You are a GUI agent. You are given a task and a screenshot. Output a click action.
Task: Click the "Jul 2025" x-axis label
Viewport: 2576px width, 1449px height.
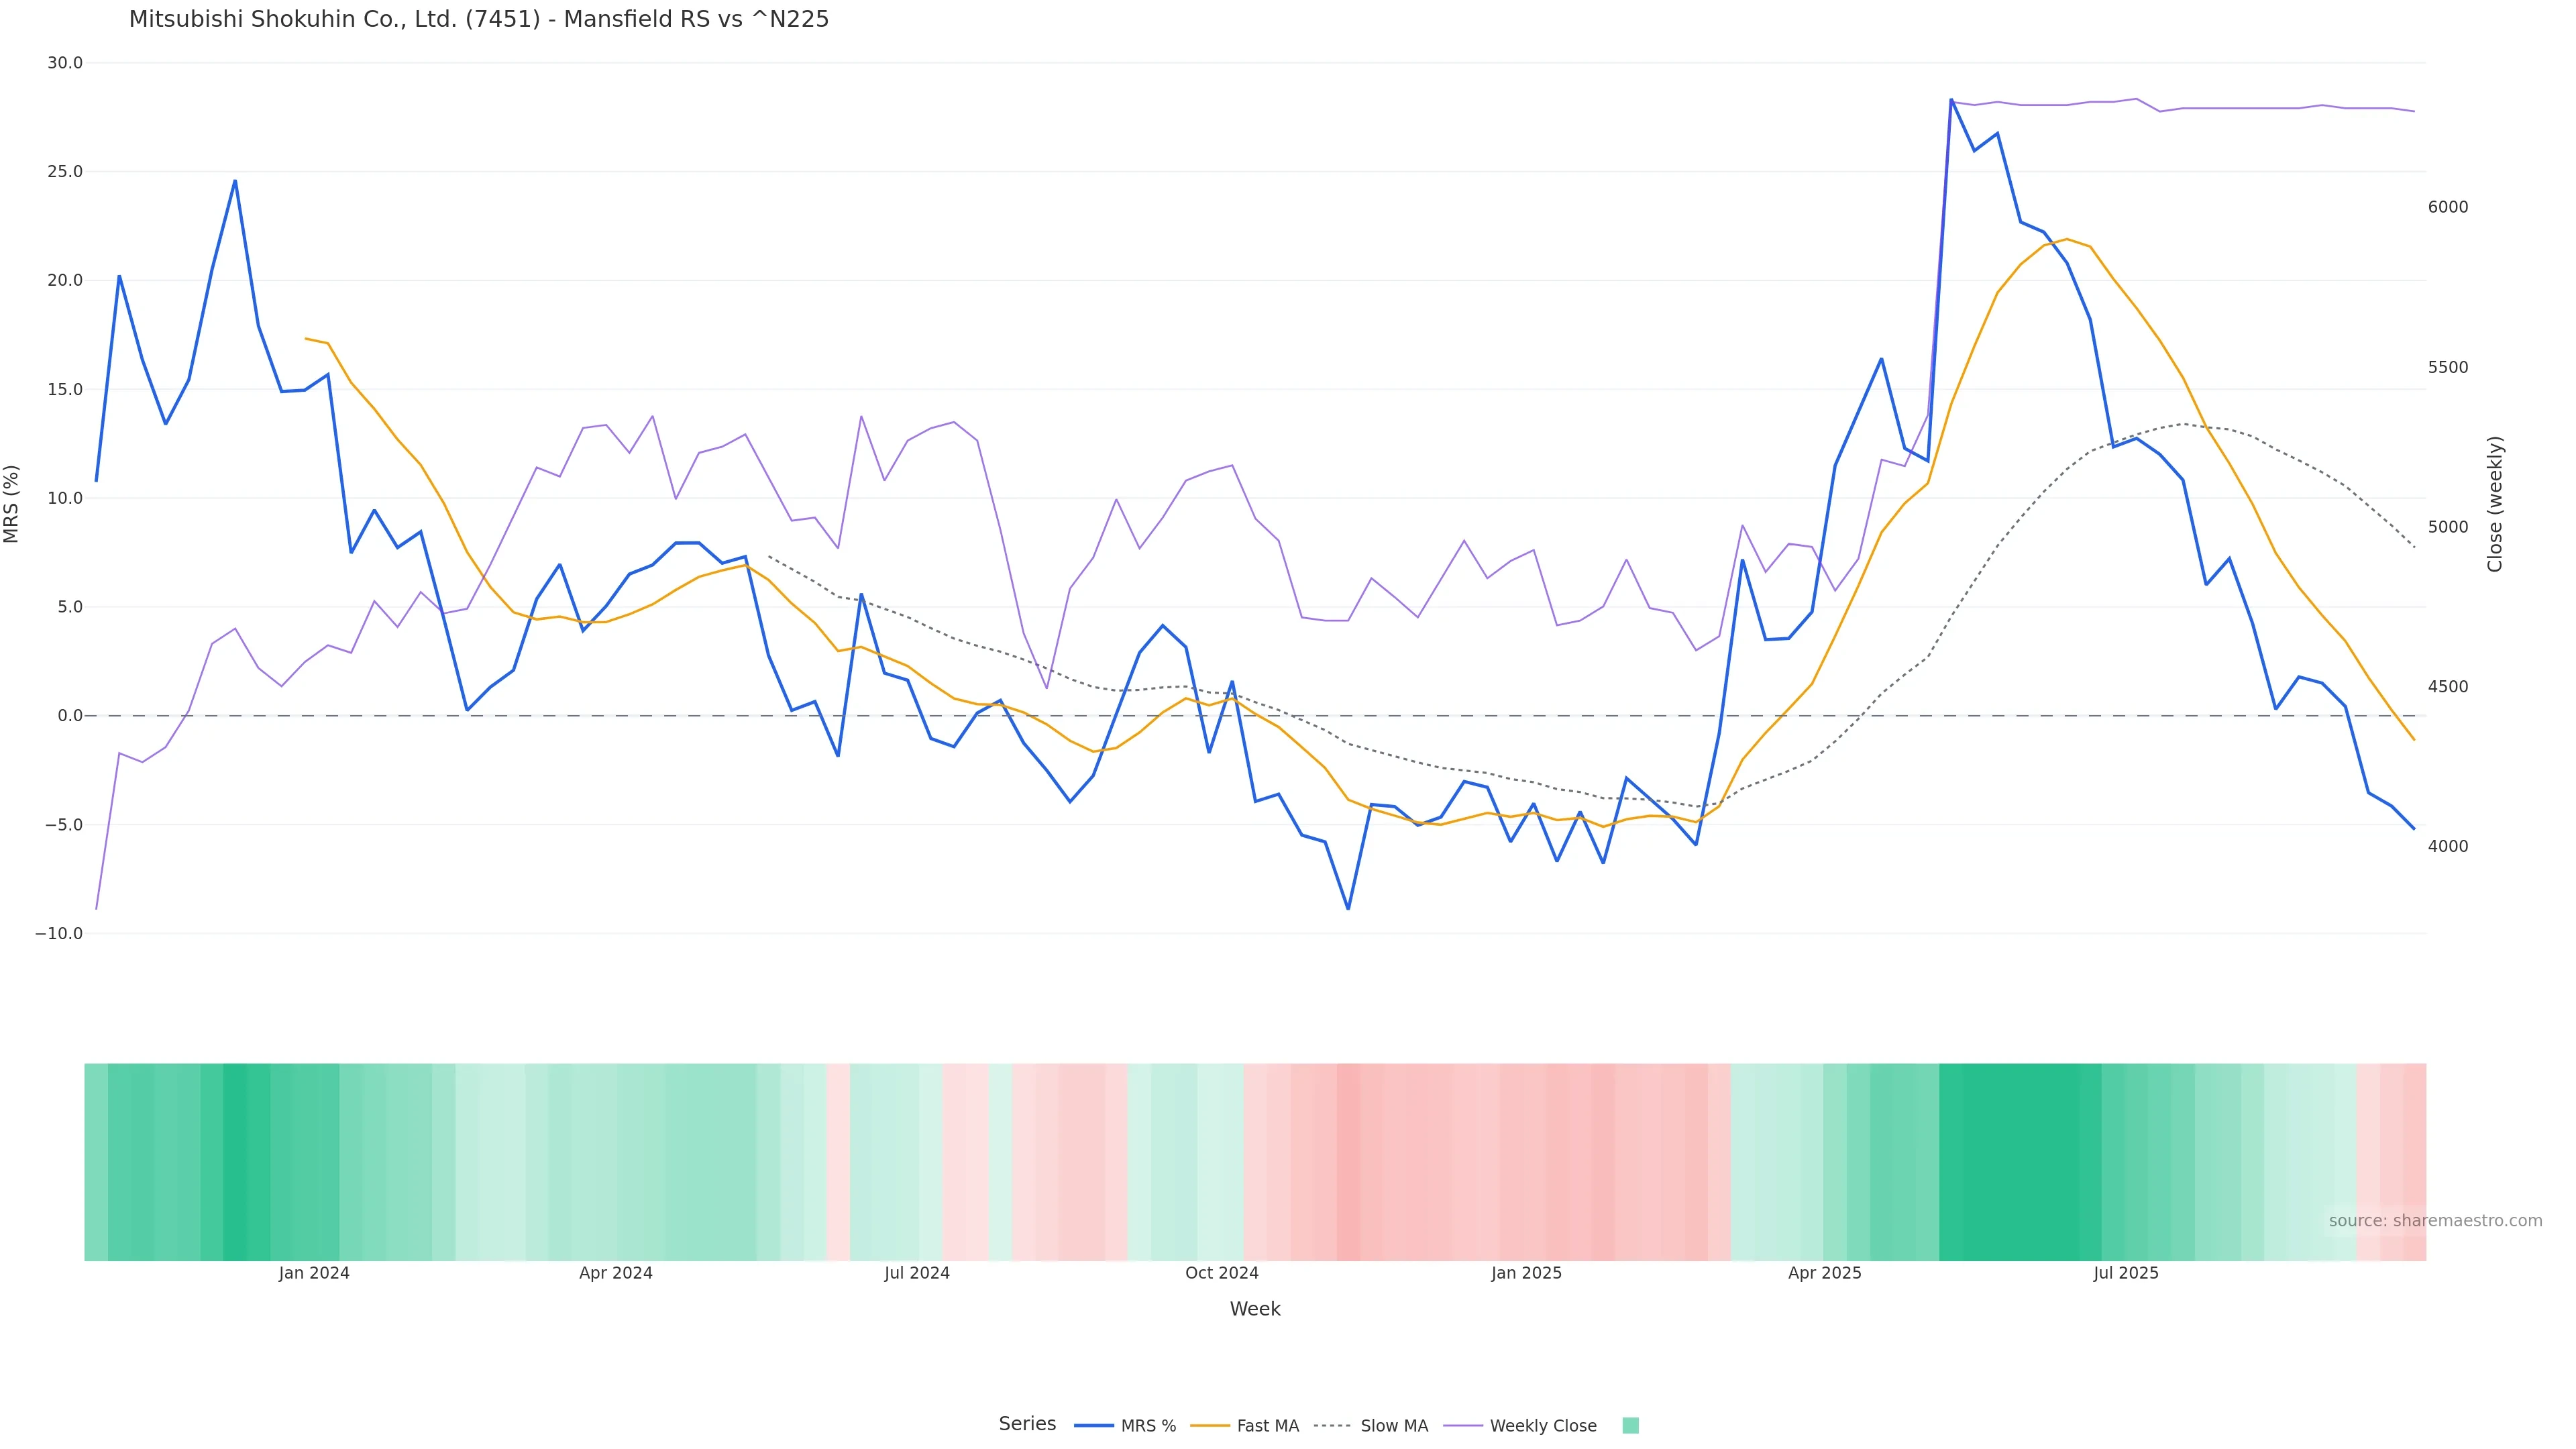point(2126,1273)
